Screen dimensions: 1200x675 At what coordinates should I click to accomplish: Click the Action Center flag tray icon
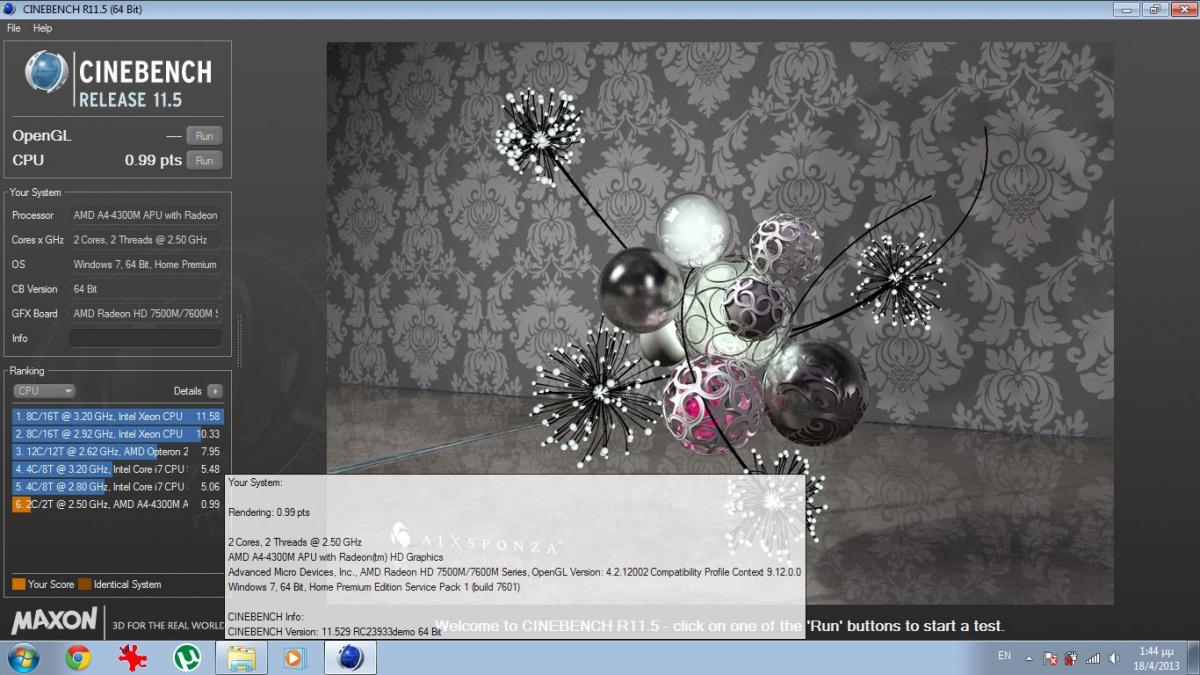(x=1052, y=658)
